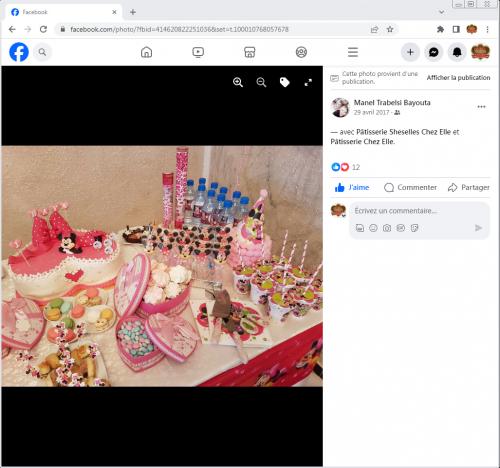
Task: Zoom in on the photo
Action: point(238,82)
